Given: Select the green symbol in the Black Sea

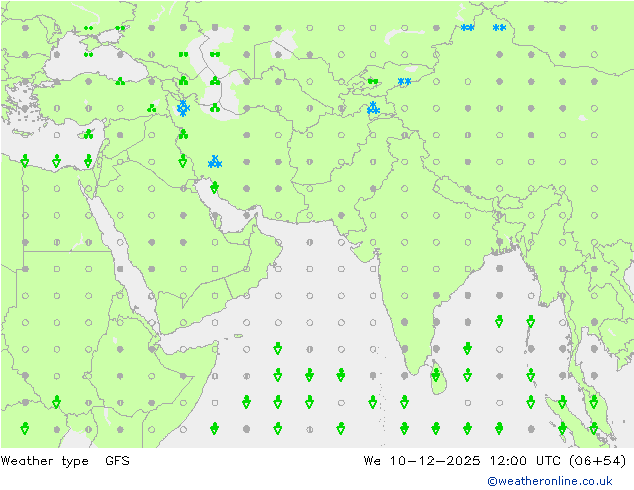Looking at the screenshot, I should tap(88, 55).
